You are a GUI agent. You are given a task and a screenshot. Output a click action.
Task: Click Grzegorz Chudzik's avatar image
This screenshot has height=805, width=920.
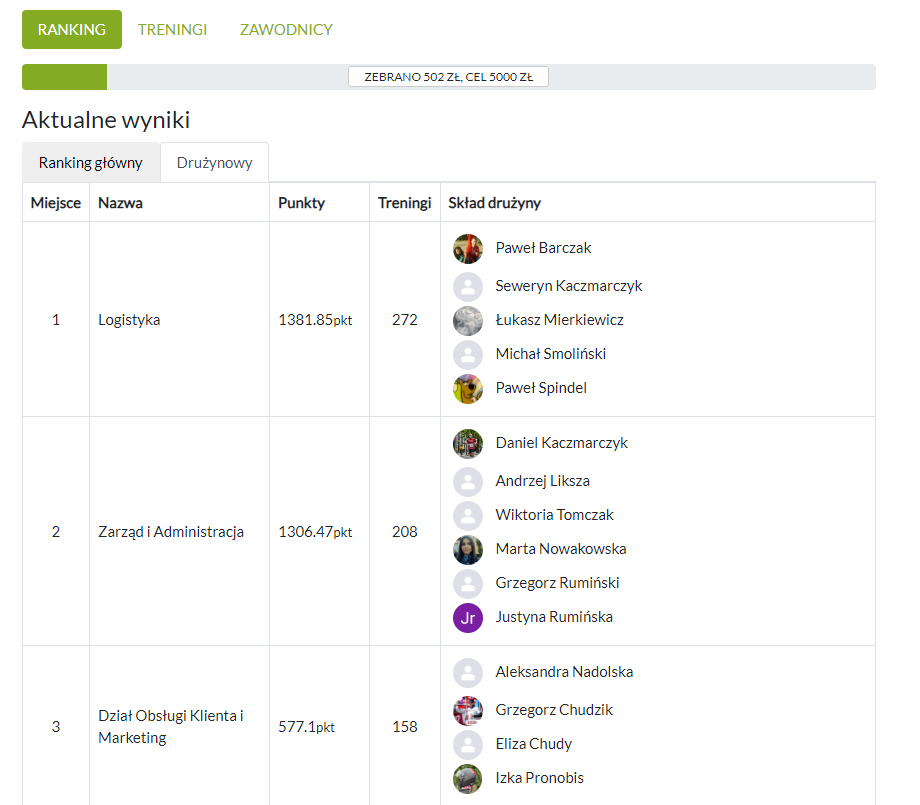point(468,711)
